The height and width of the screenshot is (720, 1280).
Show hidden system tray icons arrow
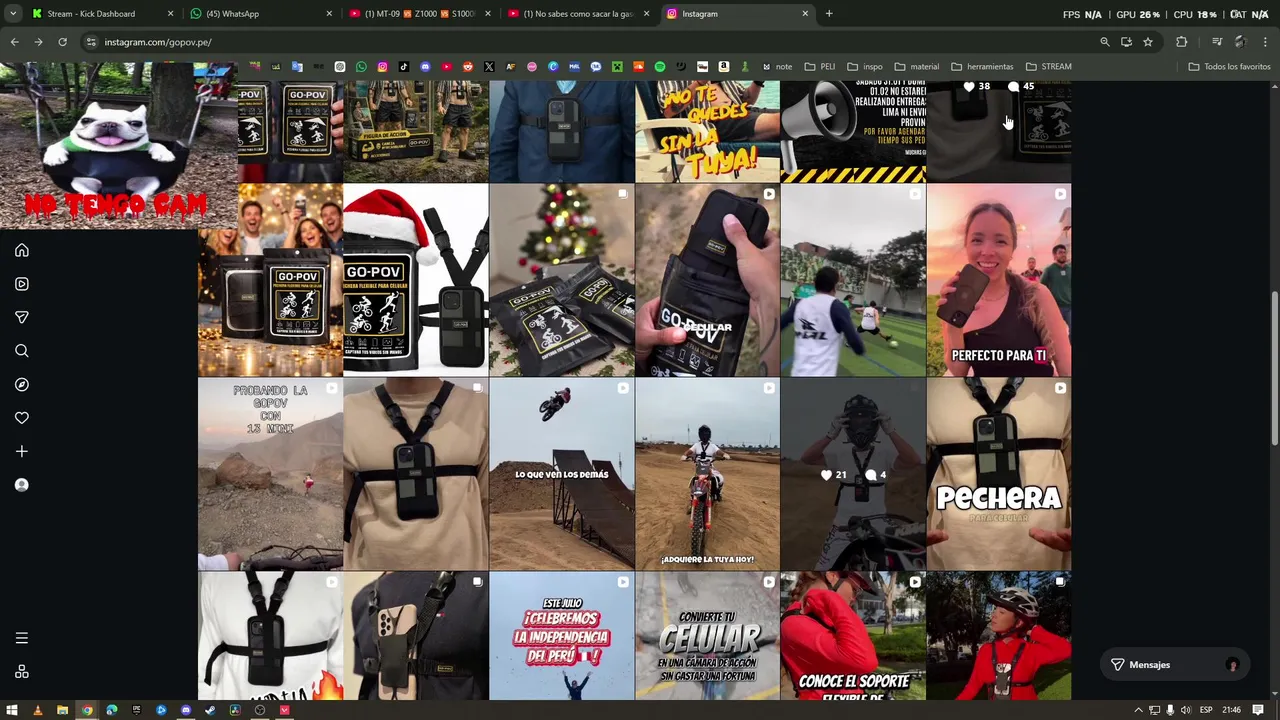(x=1138, y=710)
